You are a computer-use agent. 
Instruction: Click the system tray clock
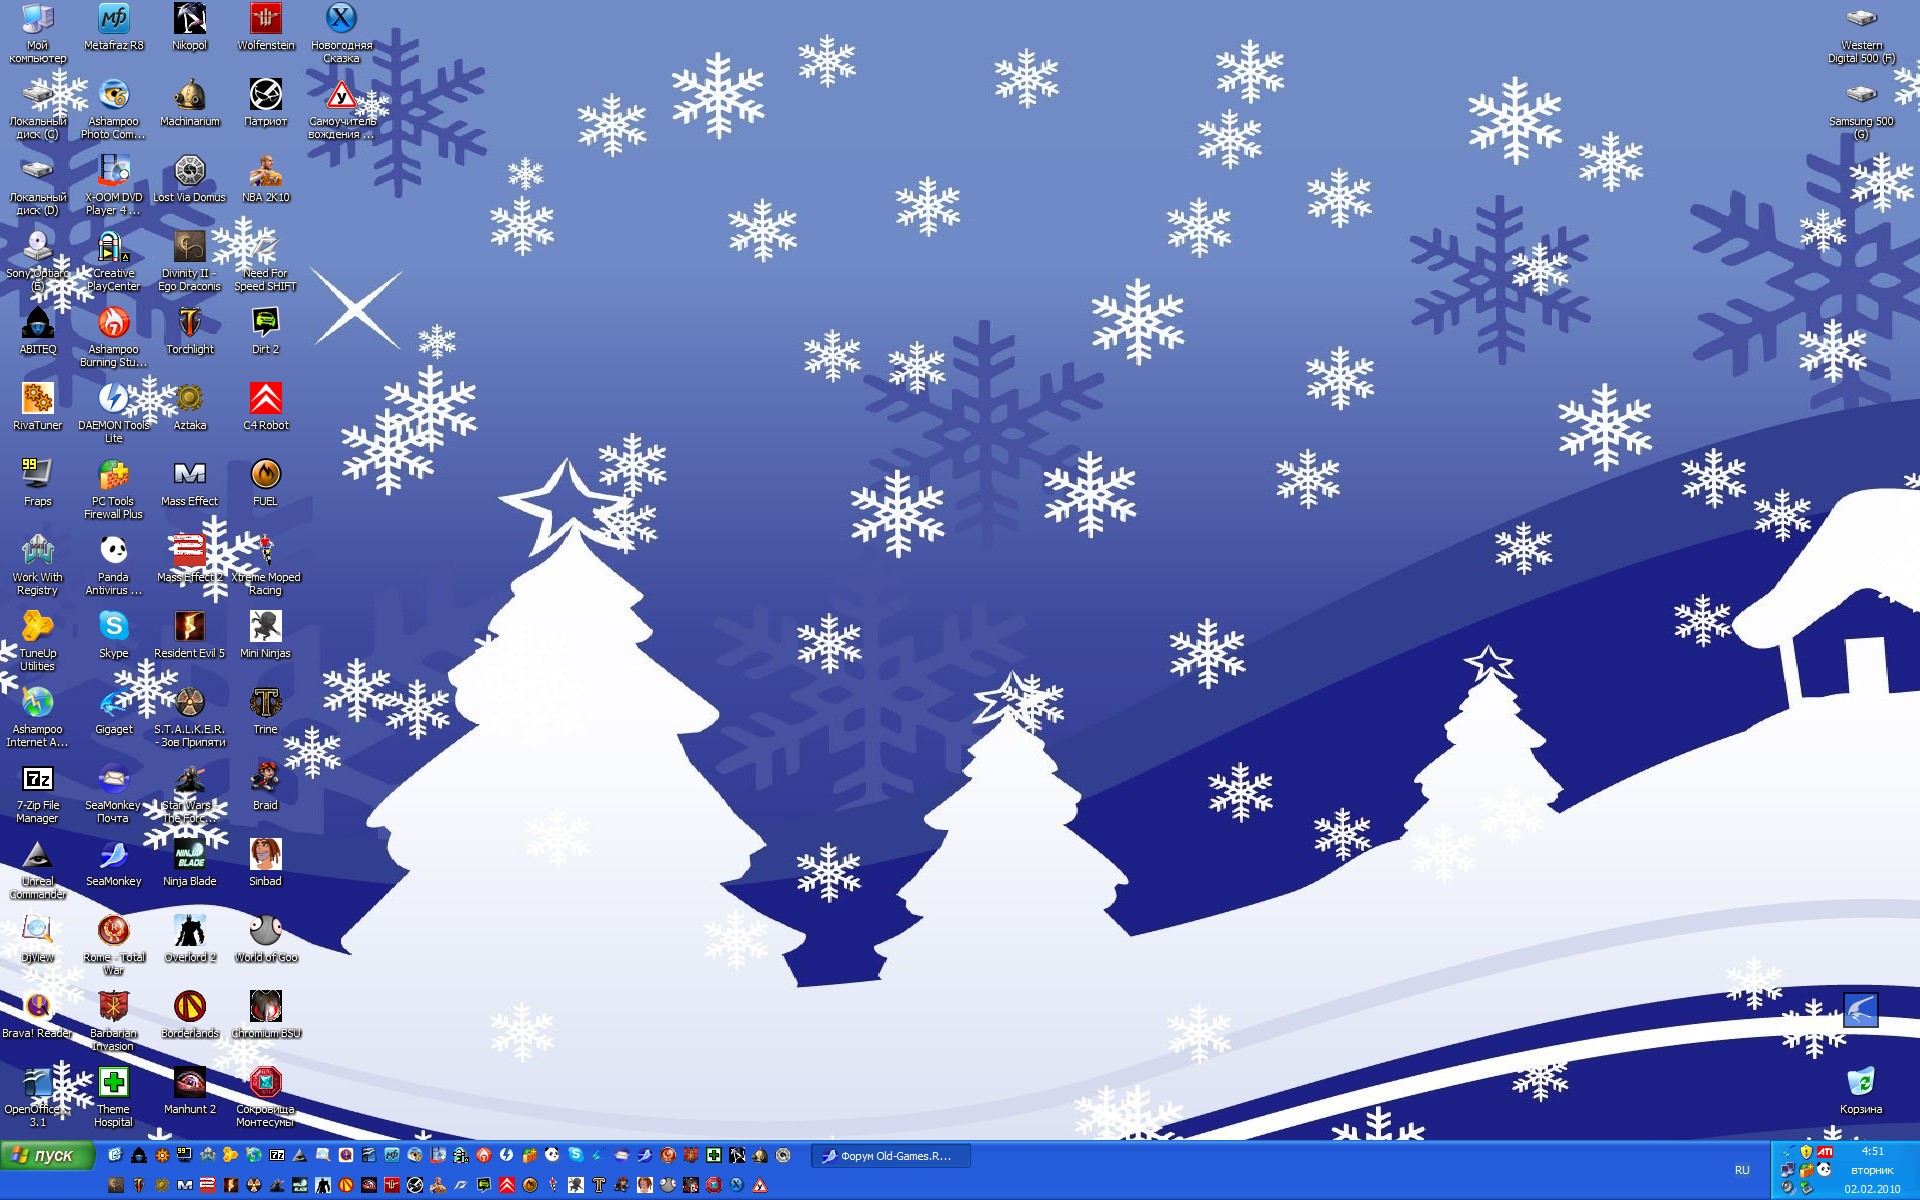1872,1152
